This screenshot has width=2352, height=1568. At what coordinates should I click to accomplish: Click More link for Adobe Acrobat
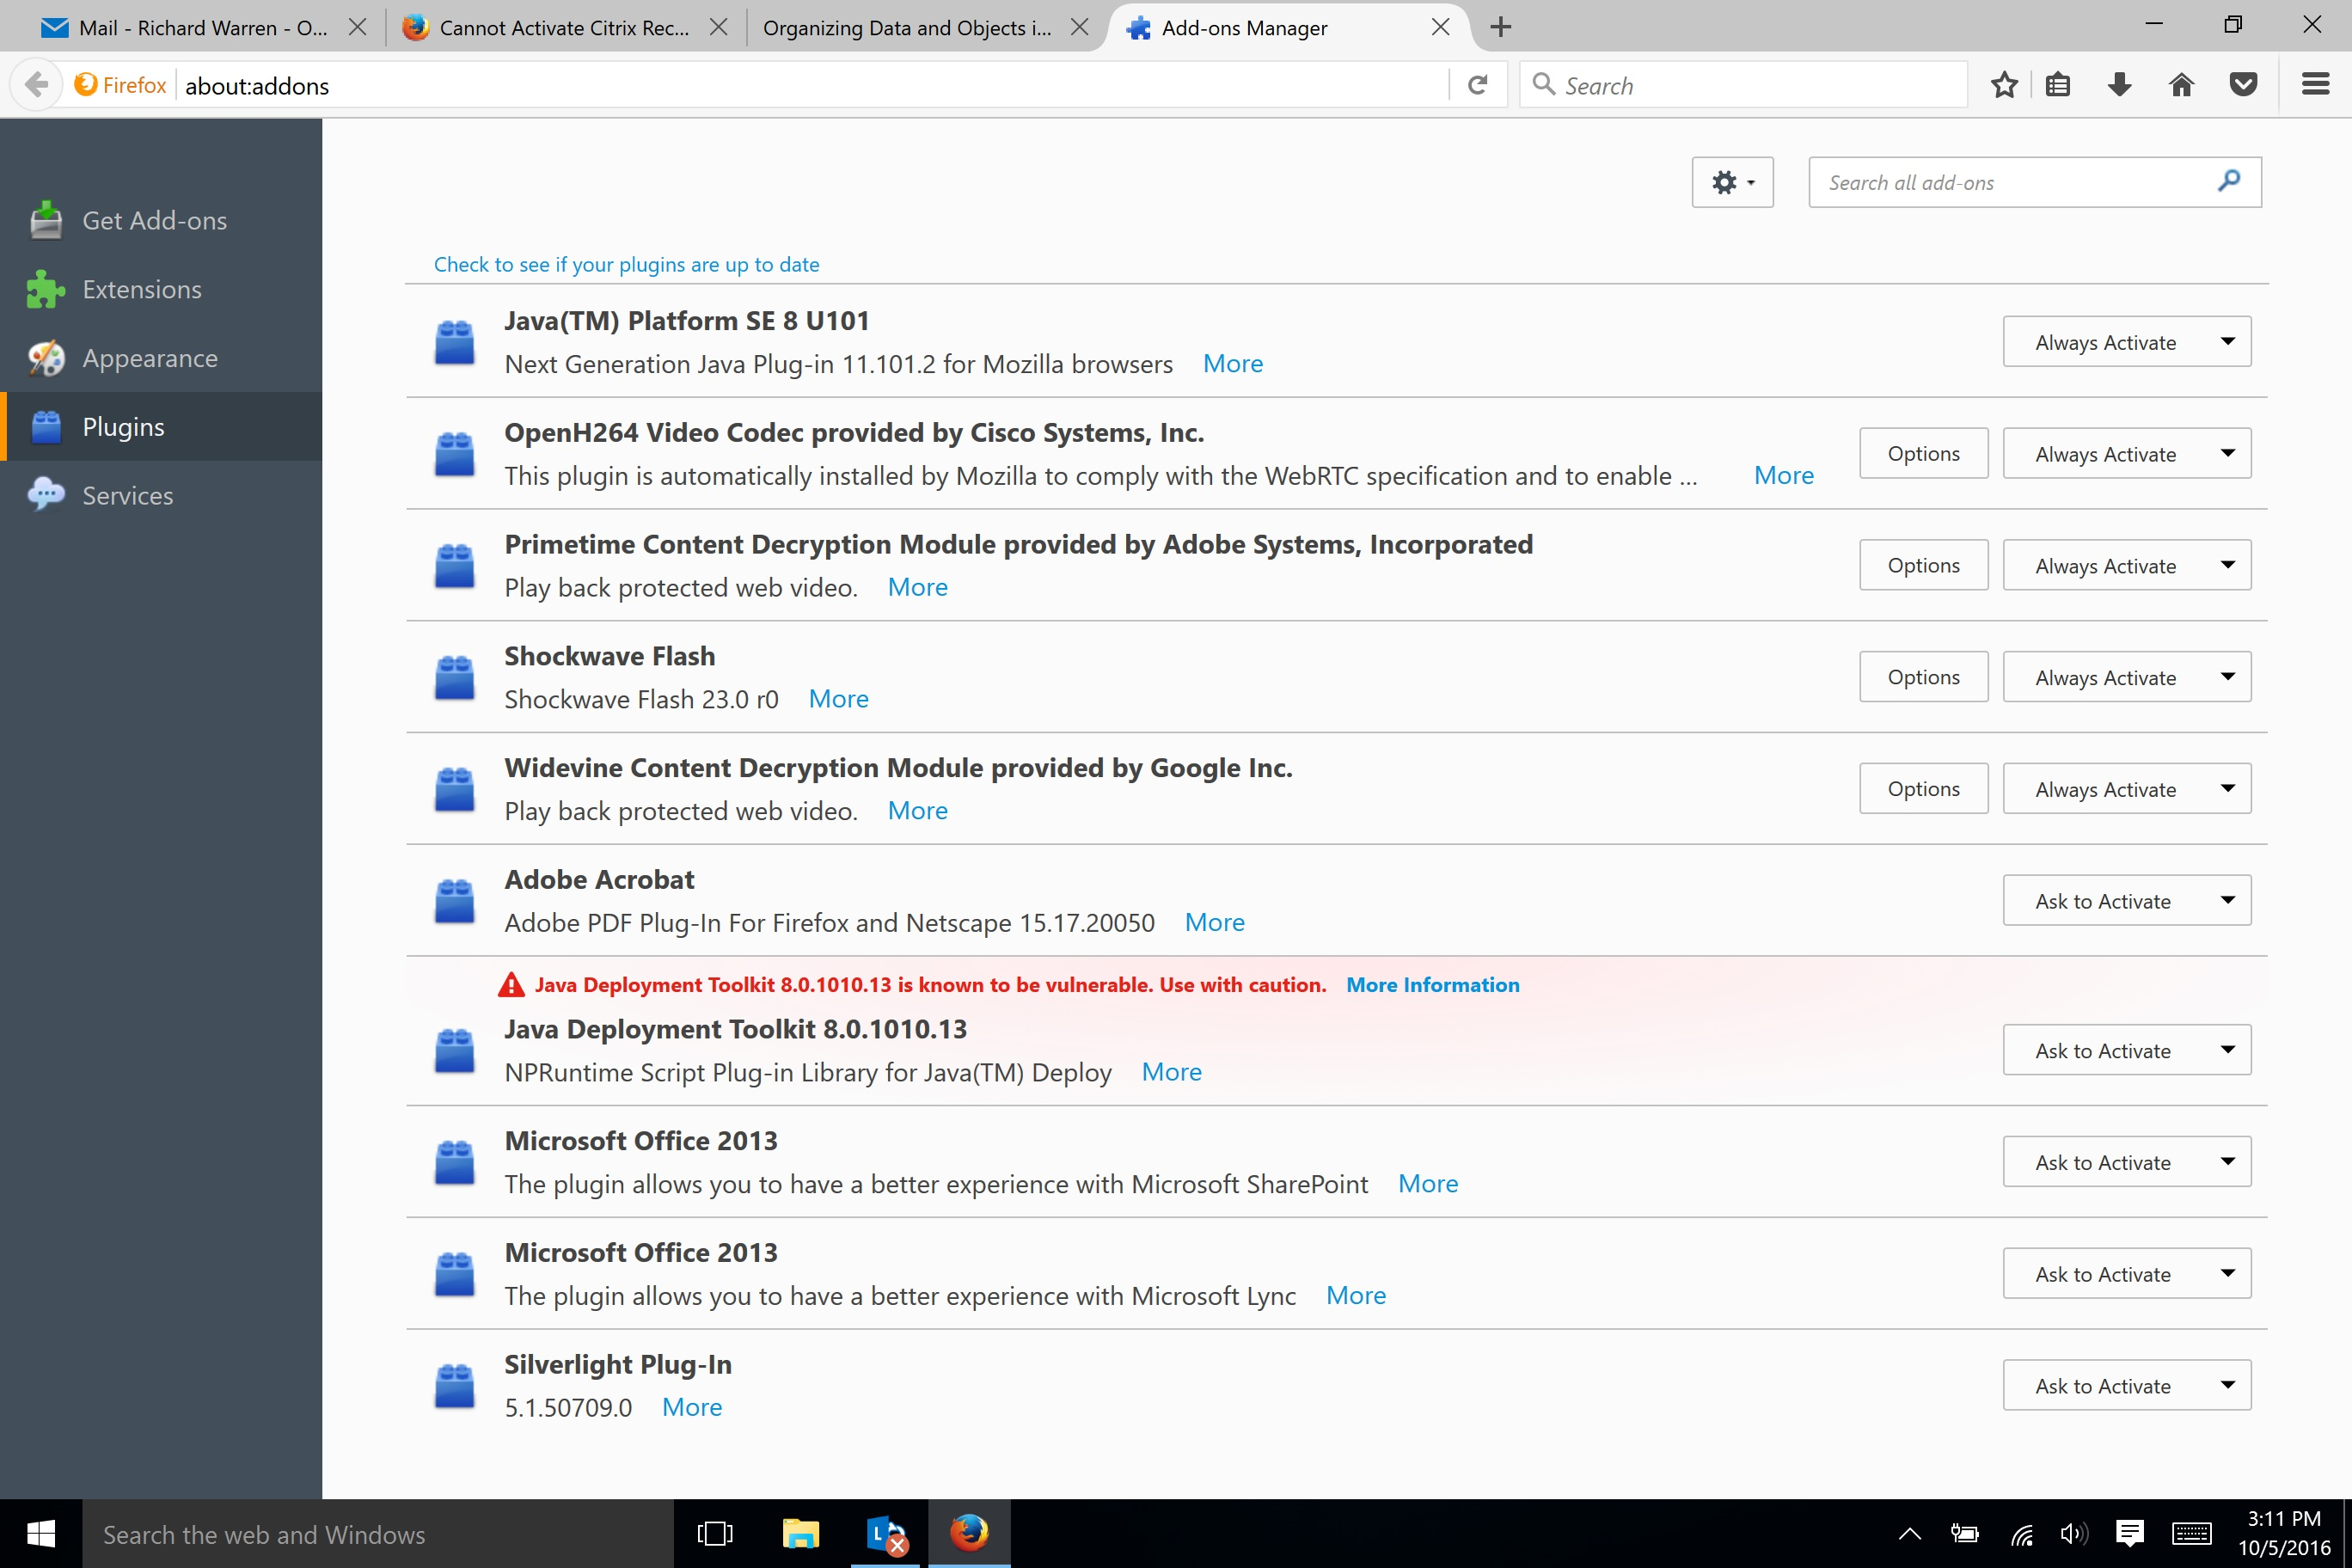(x=1214, y=922)
